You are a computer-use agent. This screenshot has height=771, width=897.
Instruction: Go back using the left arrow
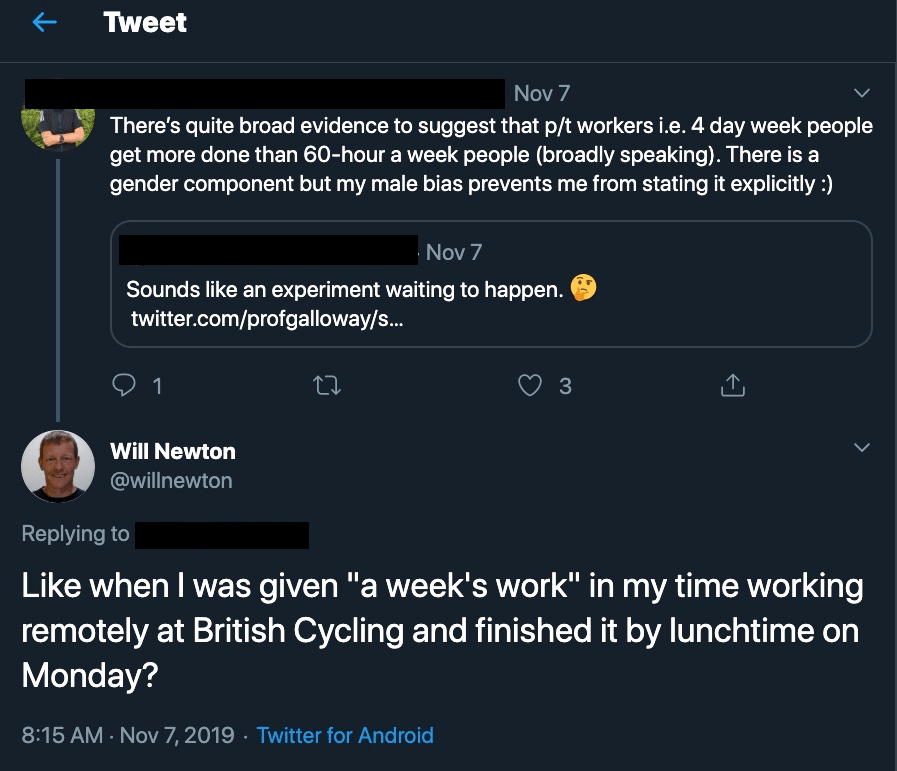click(x=43, y=23)
